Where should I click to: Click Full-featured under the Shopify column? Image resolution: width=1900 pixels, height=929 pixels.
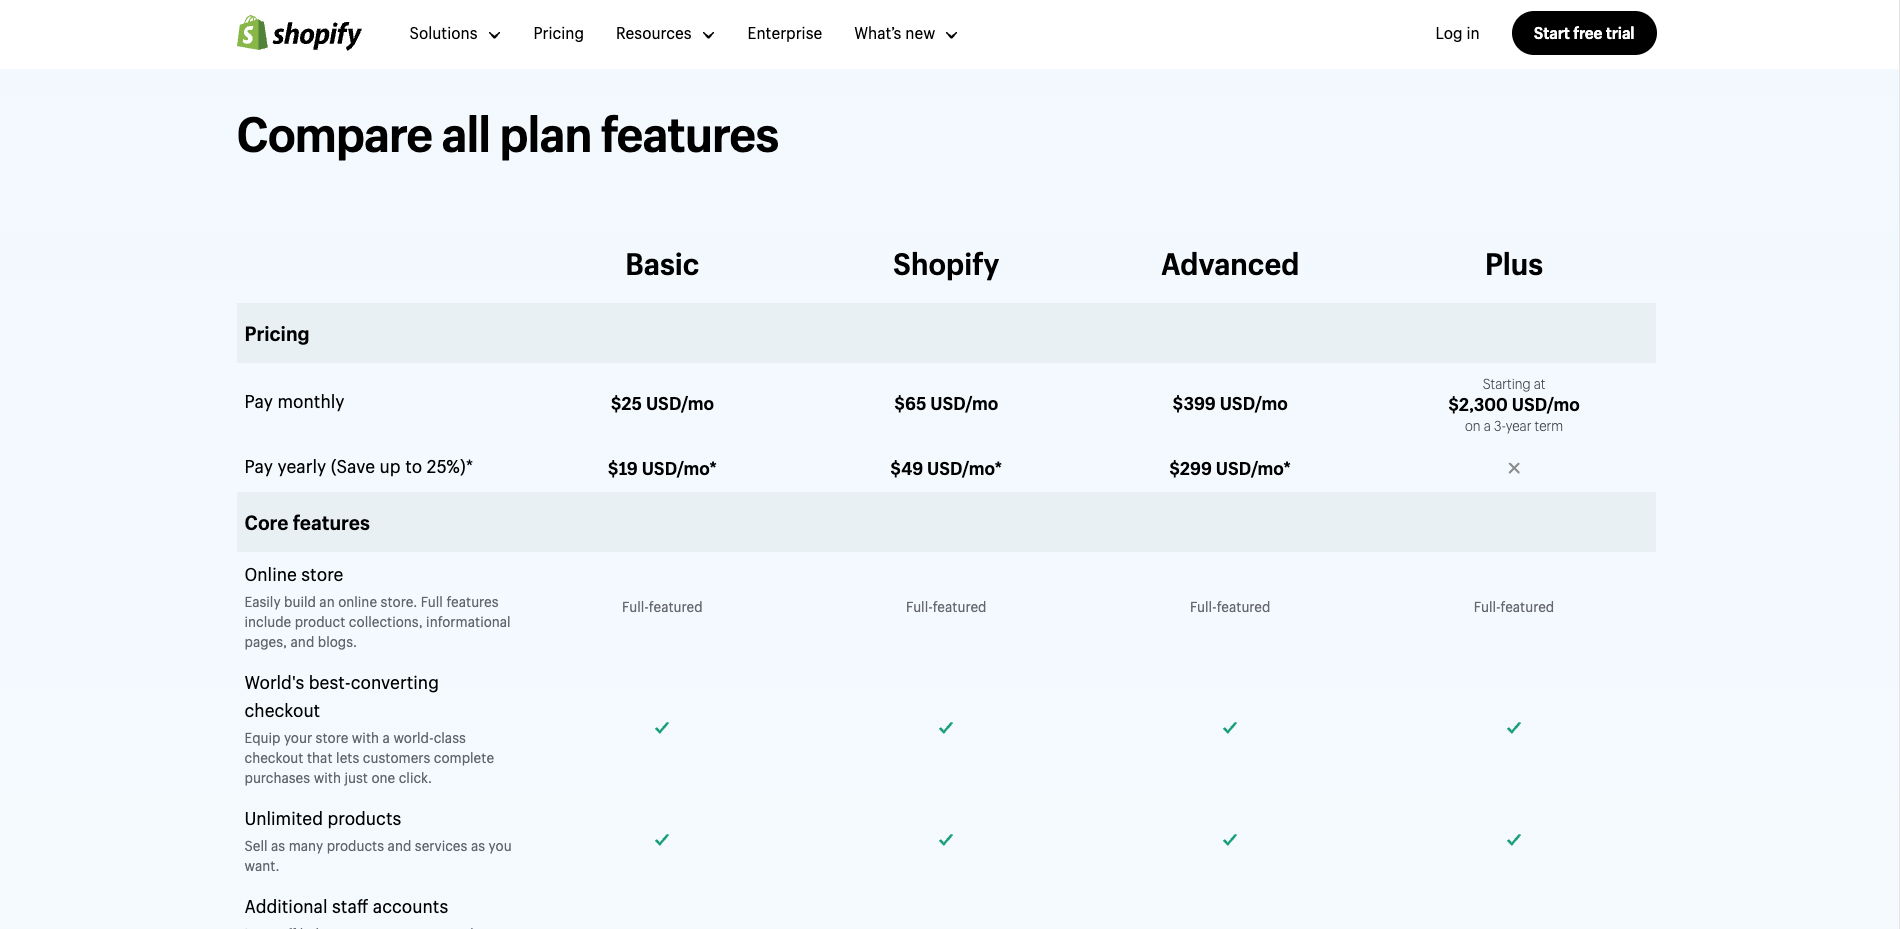tap(946, 607)
